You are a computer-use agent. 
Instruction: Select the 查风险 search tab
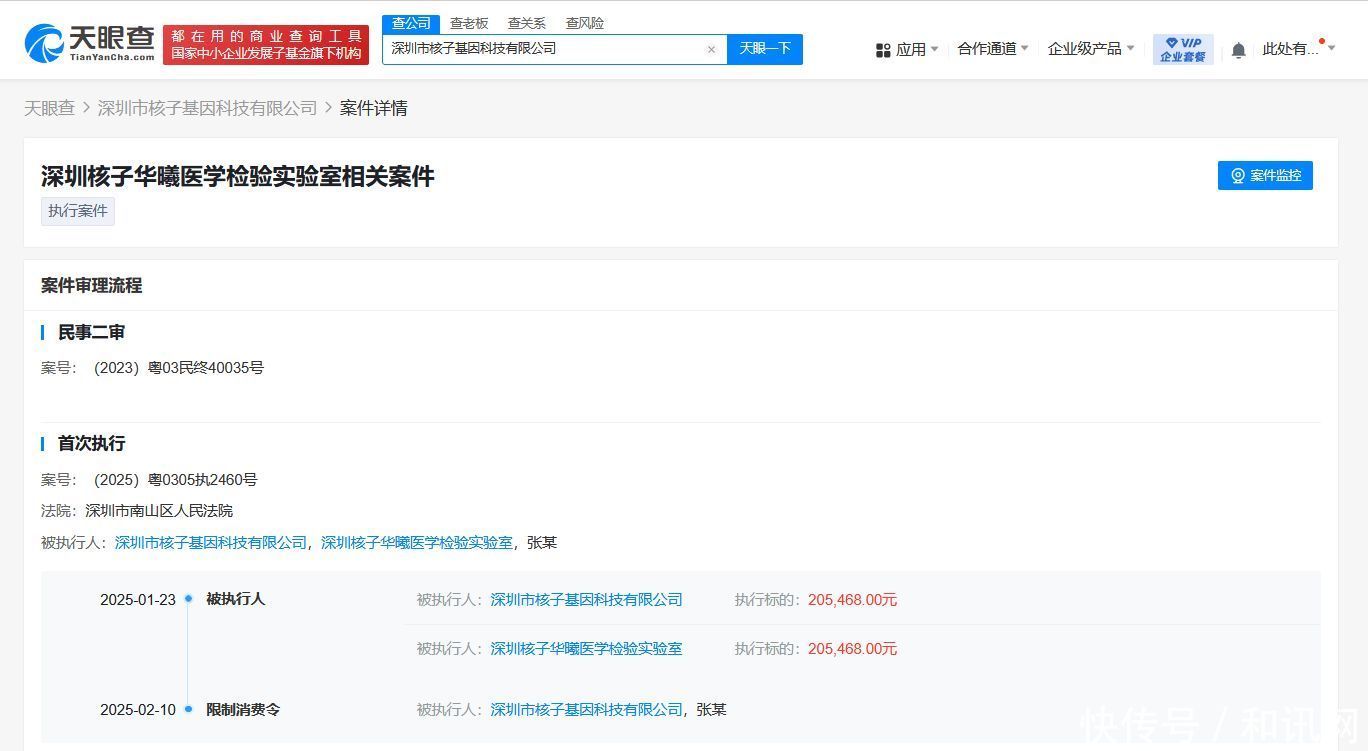[x=584, y=23]
